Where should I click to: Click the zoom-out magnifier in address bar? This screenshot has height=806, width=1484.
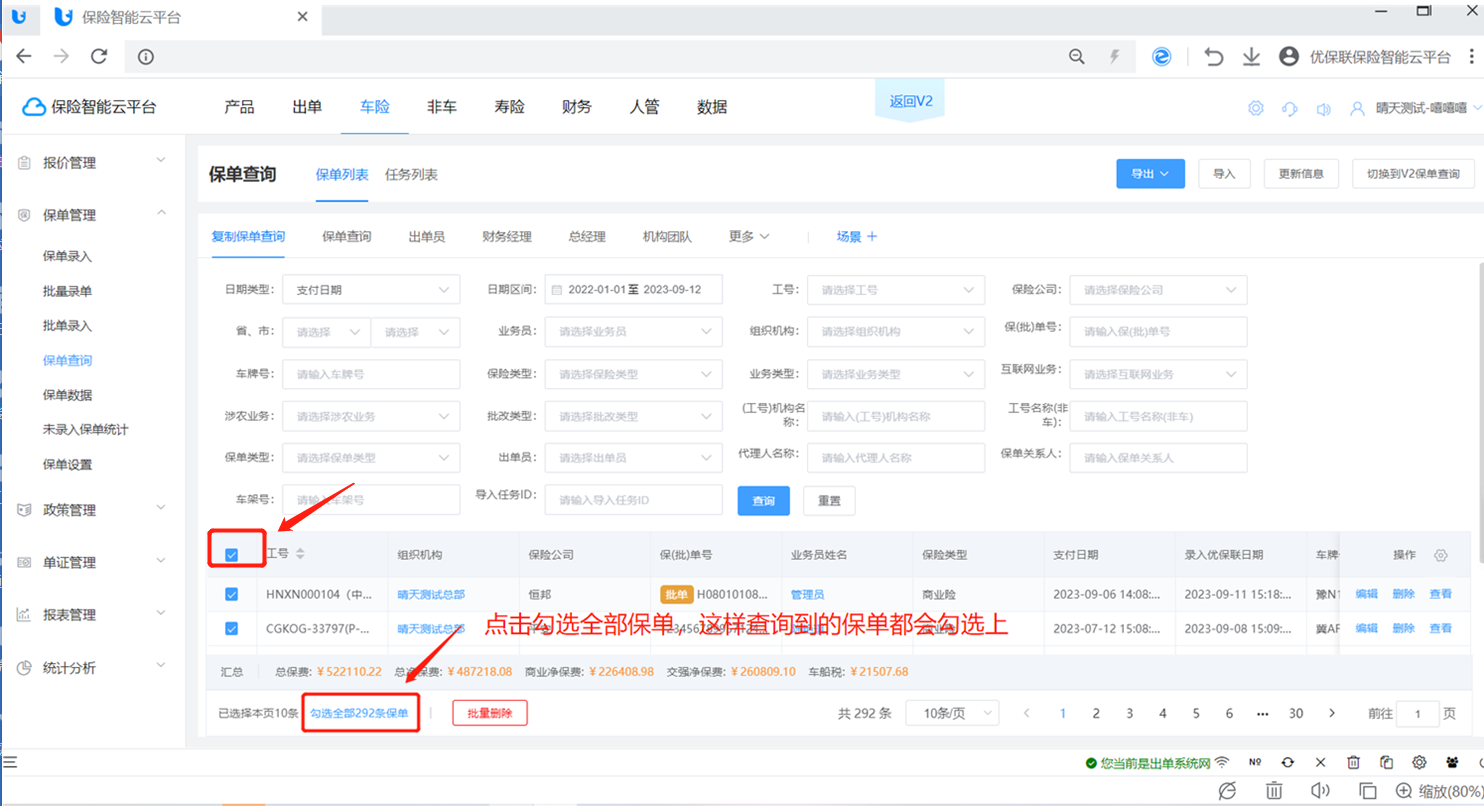(x=1077, y=57)
